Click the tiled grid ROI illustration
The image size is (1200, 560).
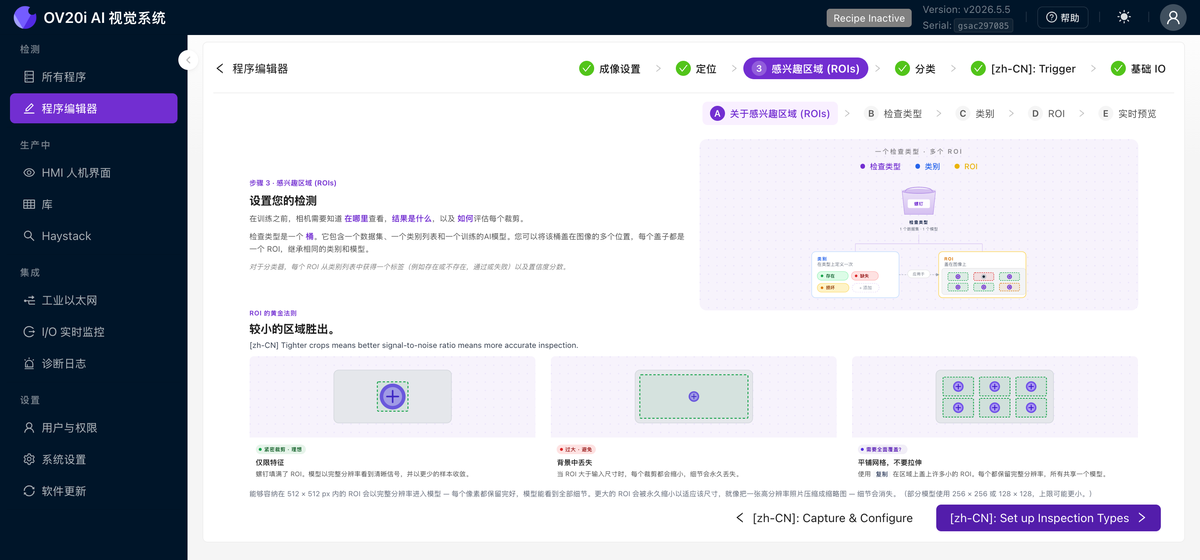click(995, 396)
